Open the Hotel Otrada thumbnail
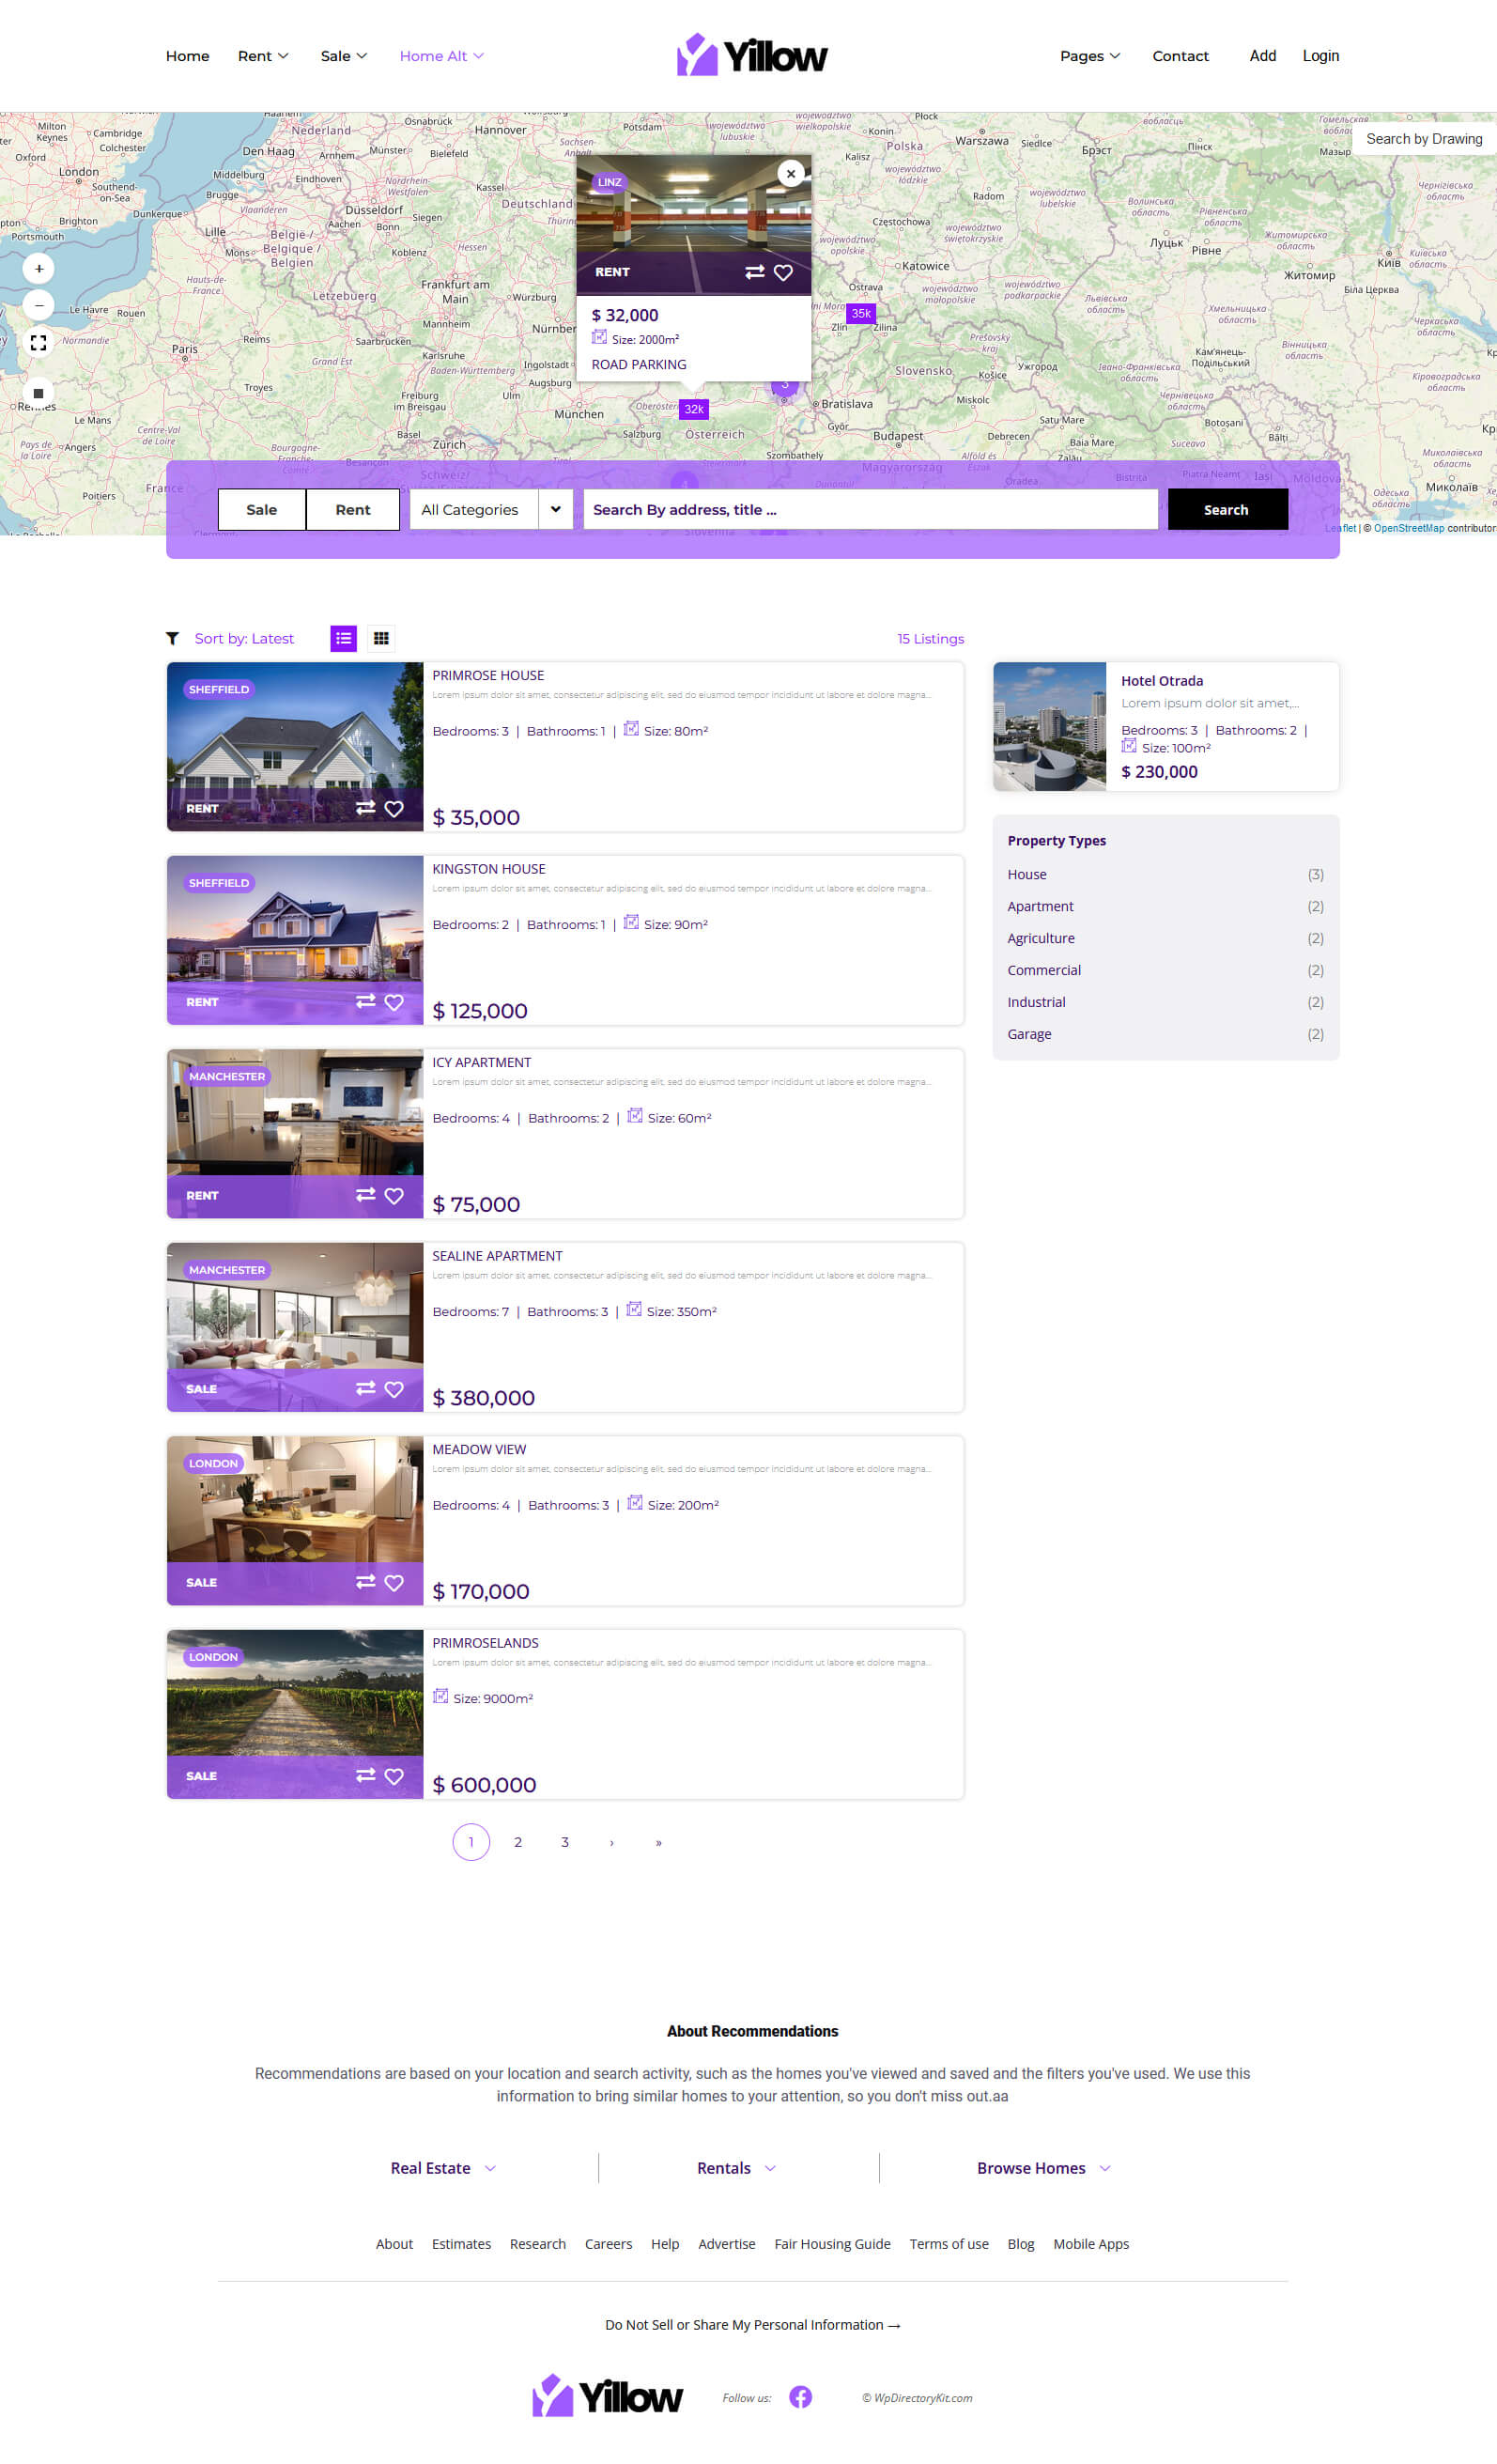1497x2464 pixels. (x=1049, y=726)
